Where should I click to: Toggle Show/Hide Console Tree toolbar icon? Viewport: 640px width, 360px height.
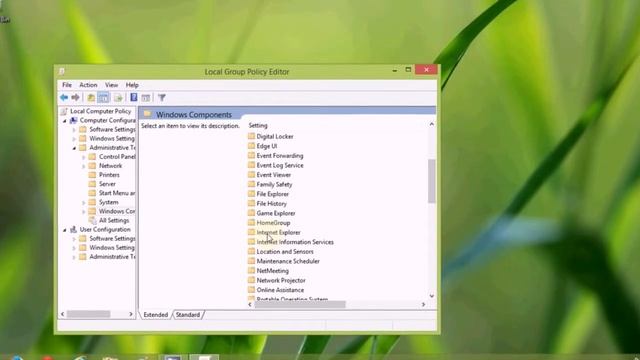tap(104, 98)
